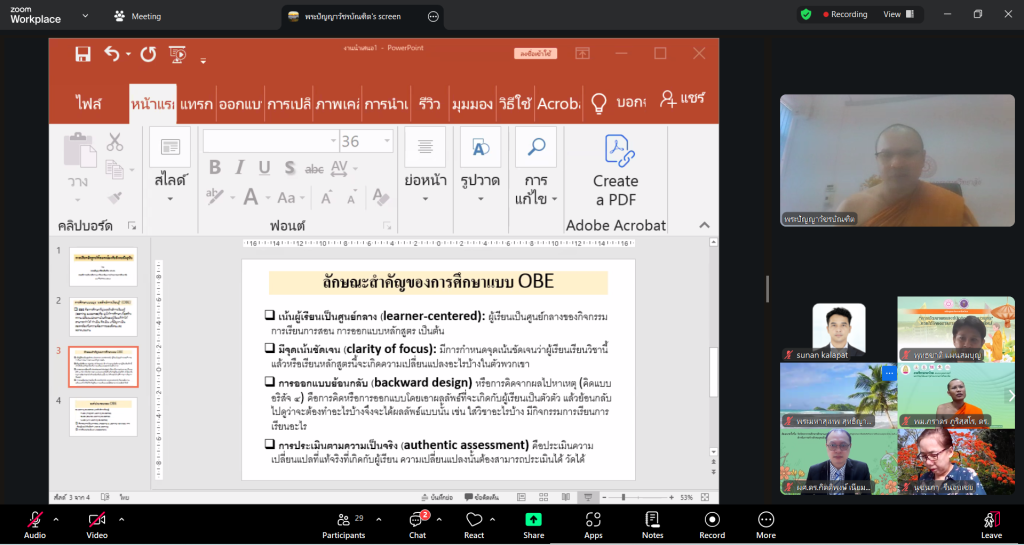Expand video options caret next to Video
The width and height of the screenshot is (1024, 545).
[x=121, y=519]
